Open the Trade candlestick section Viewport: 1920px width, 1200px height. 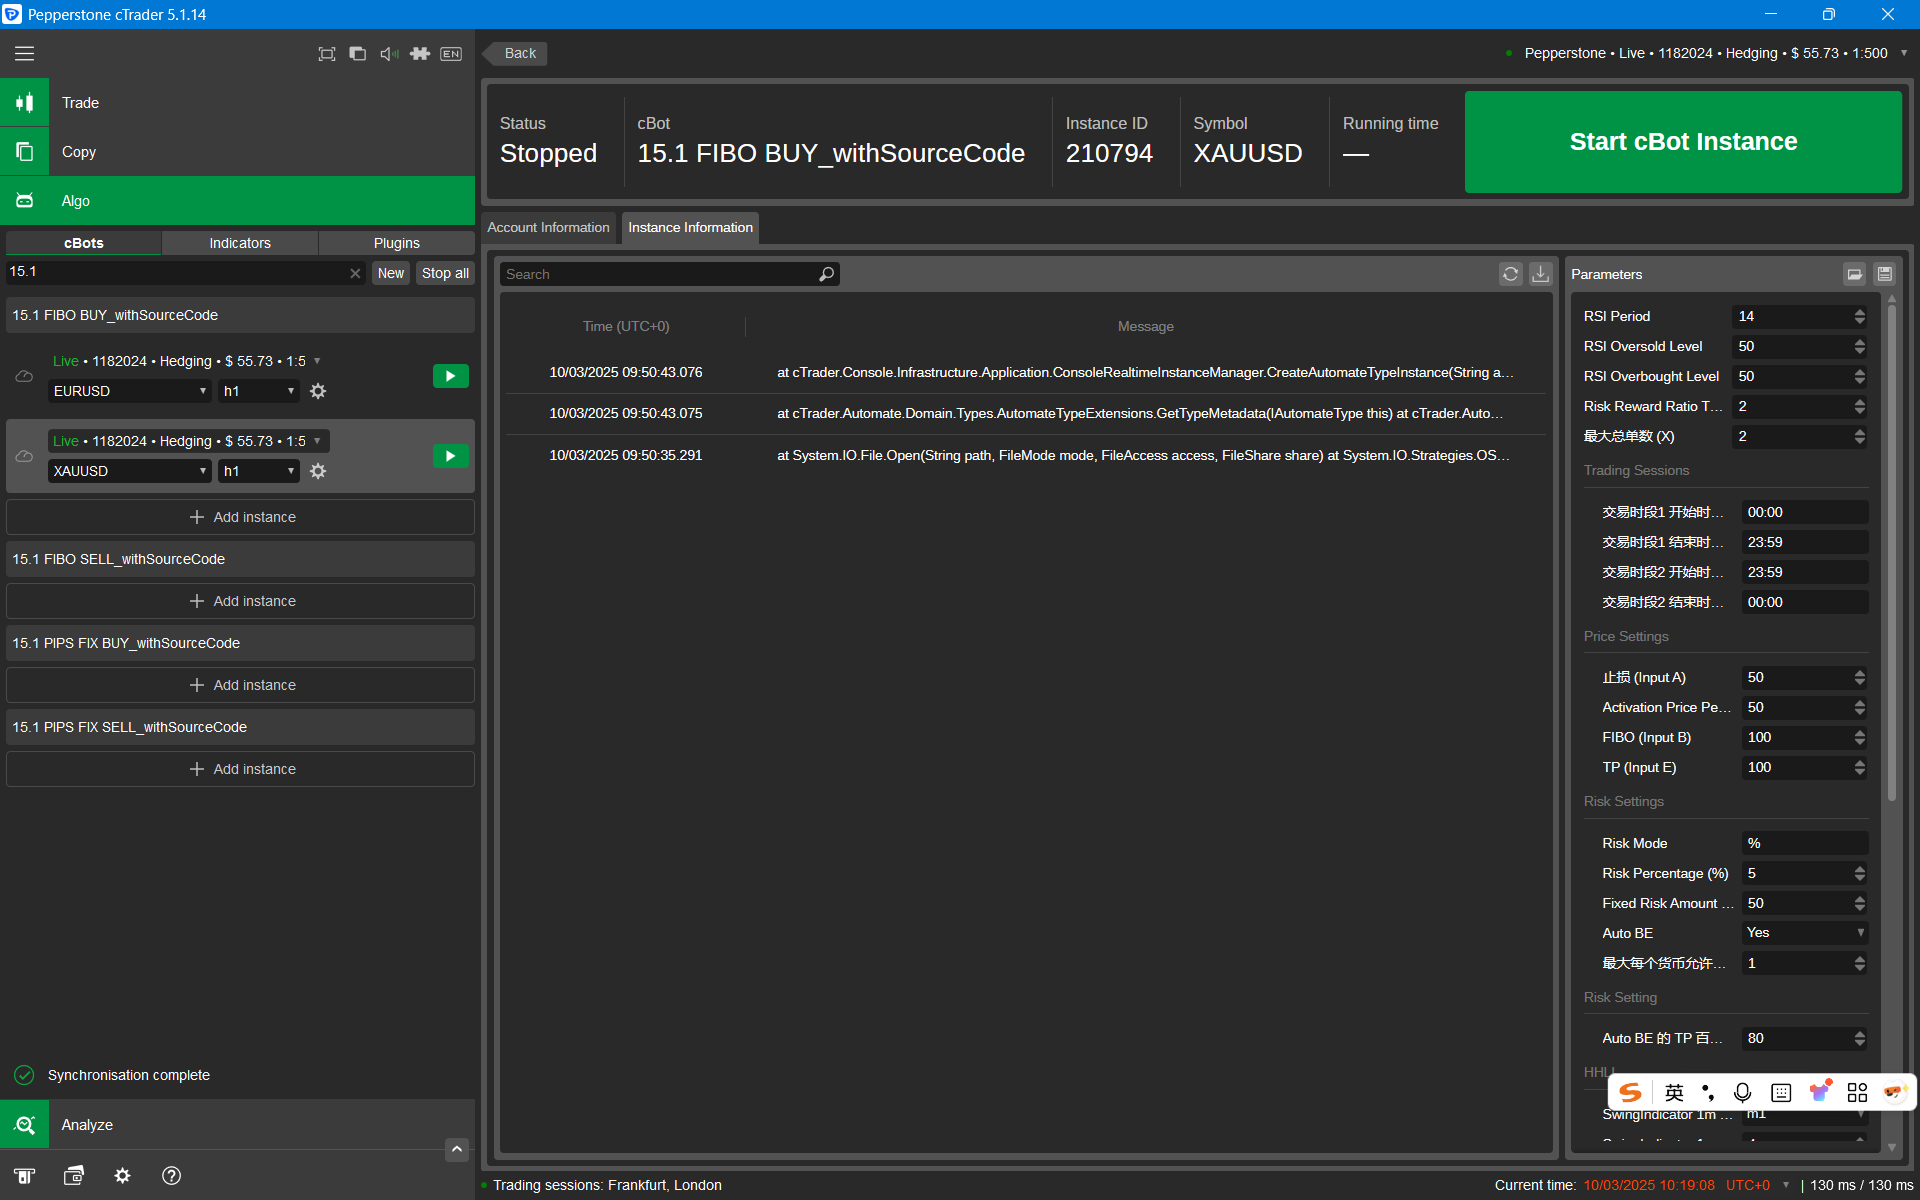click(x=24, y=103)
